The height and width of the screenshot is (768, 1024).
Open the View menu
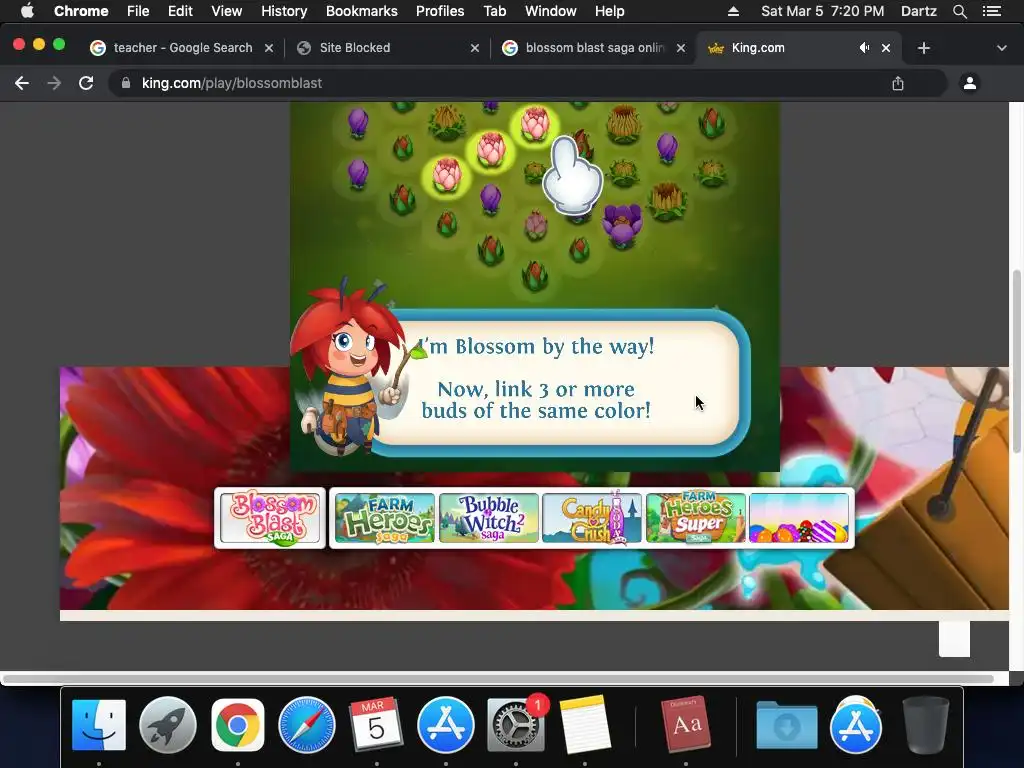coord(227,11)
